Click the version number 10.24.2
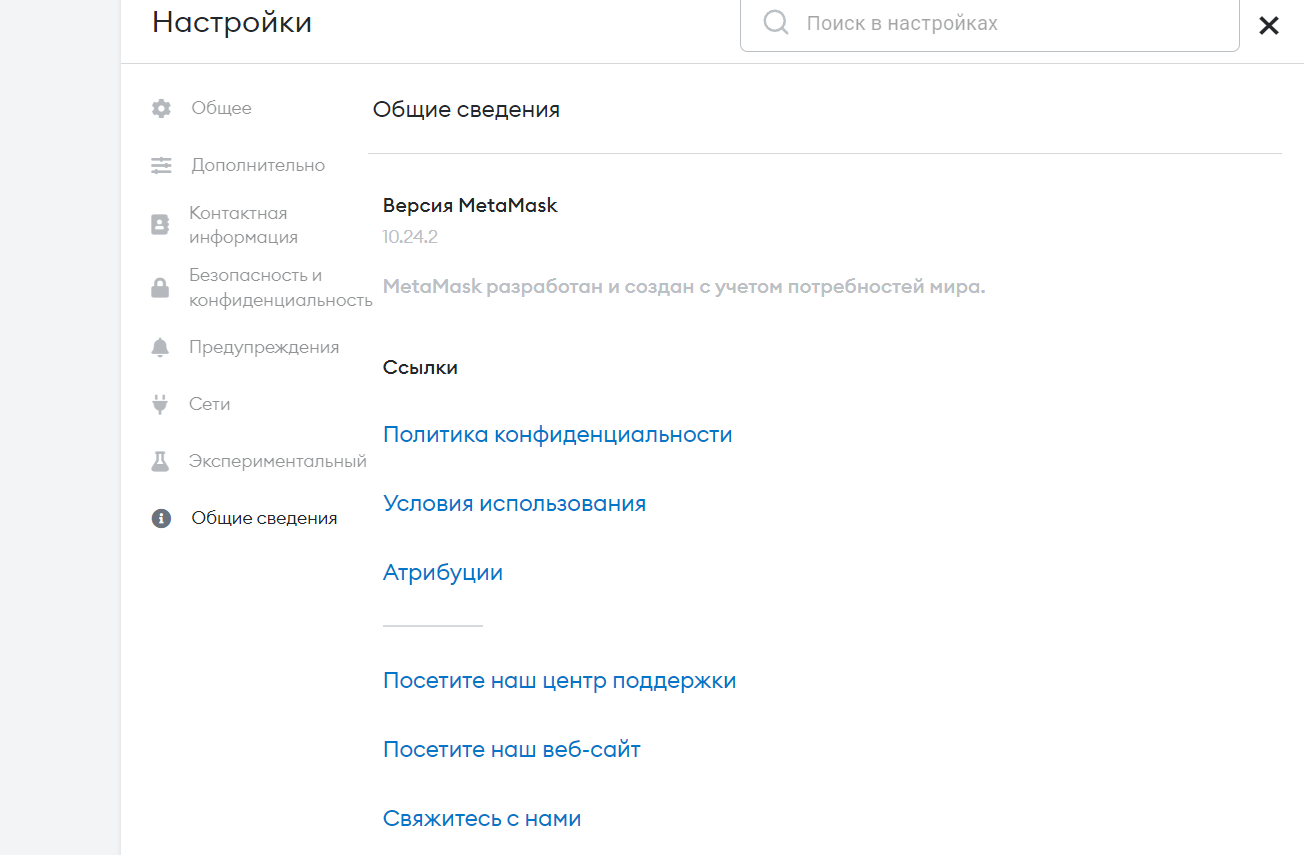This screenshot has width=1304, height=855. coord(410,237)
